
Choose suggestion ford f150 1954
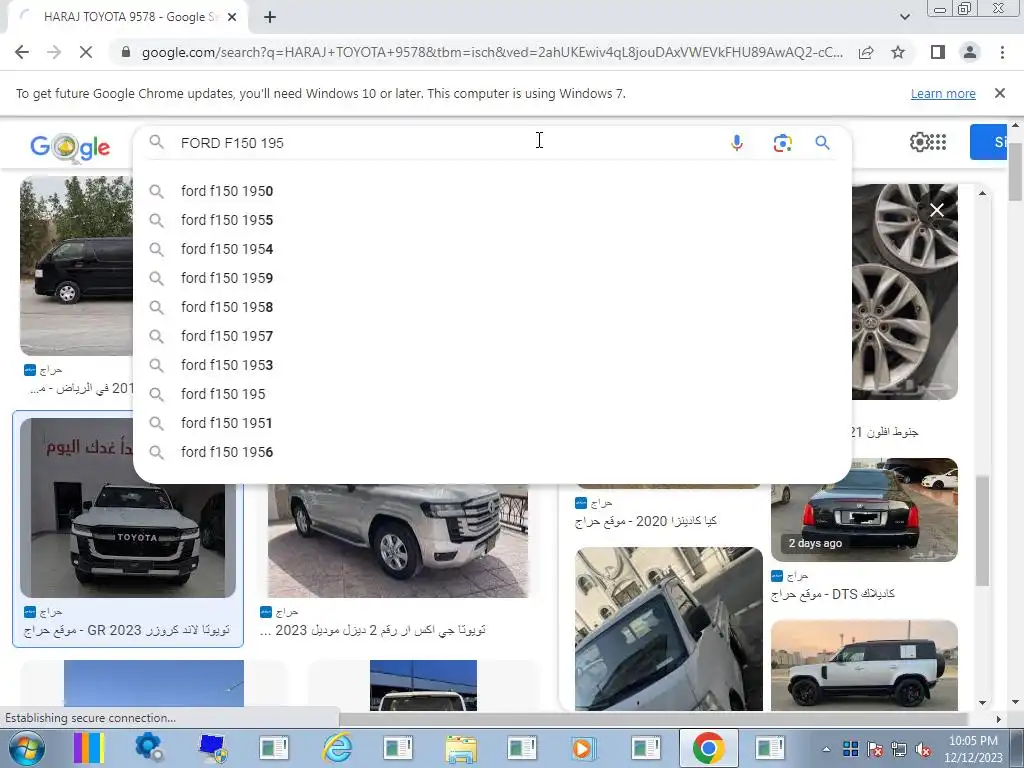pyautogui.click(x=492, y=249)
